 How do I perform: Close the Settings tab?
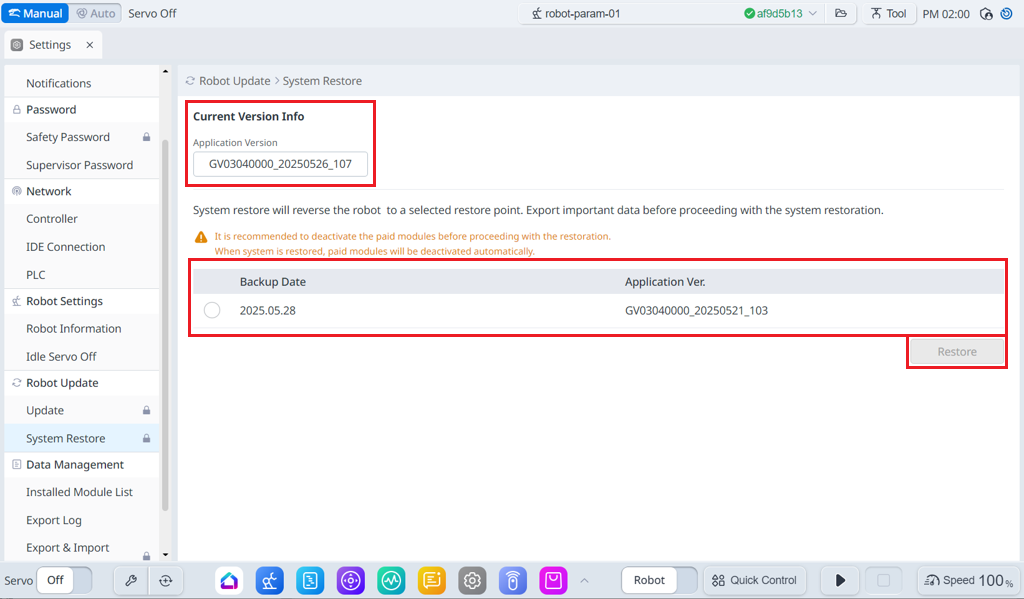click(x=89, y=45)
